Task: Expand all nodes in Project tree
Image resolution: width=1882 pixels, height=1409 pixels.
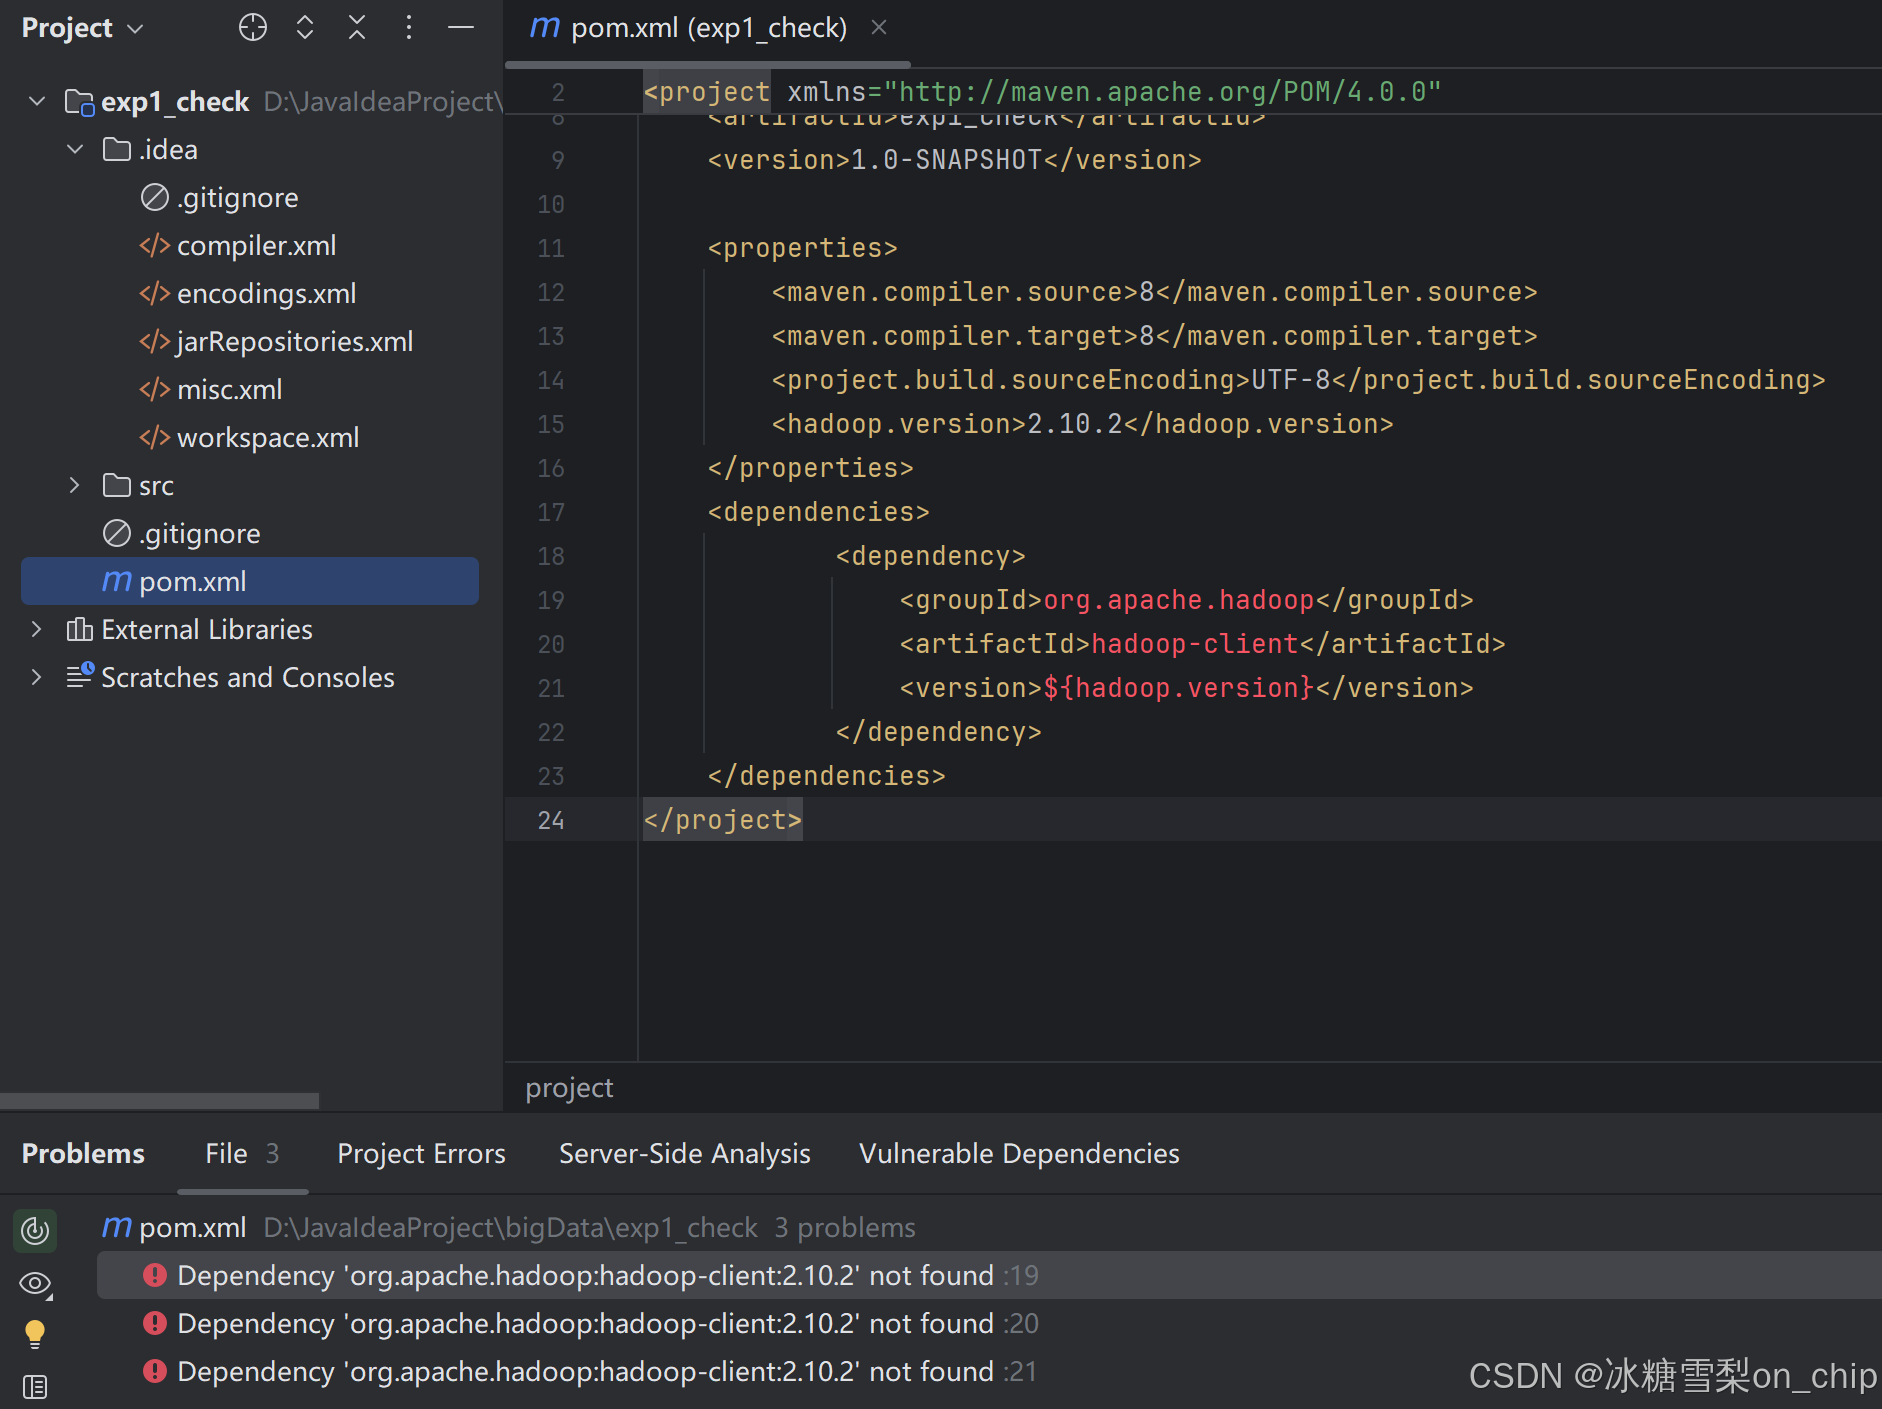Action: click(305, 27)
